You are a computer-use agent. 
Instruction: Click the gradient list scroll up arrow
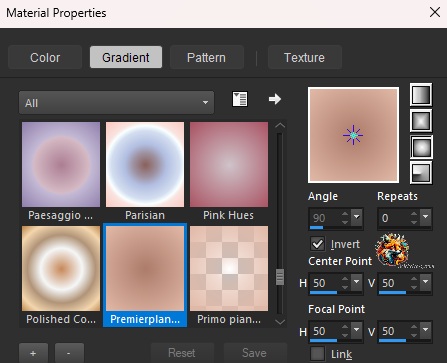tap(280, 126)
